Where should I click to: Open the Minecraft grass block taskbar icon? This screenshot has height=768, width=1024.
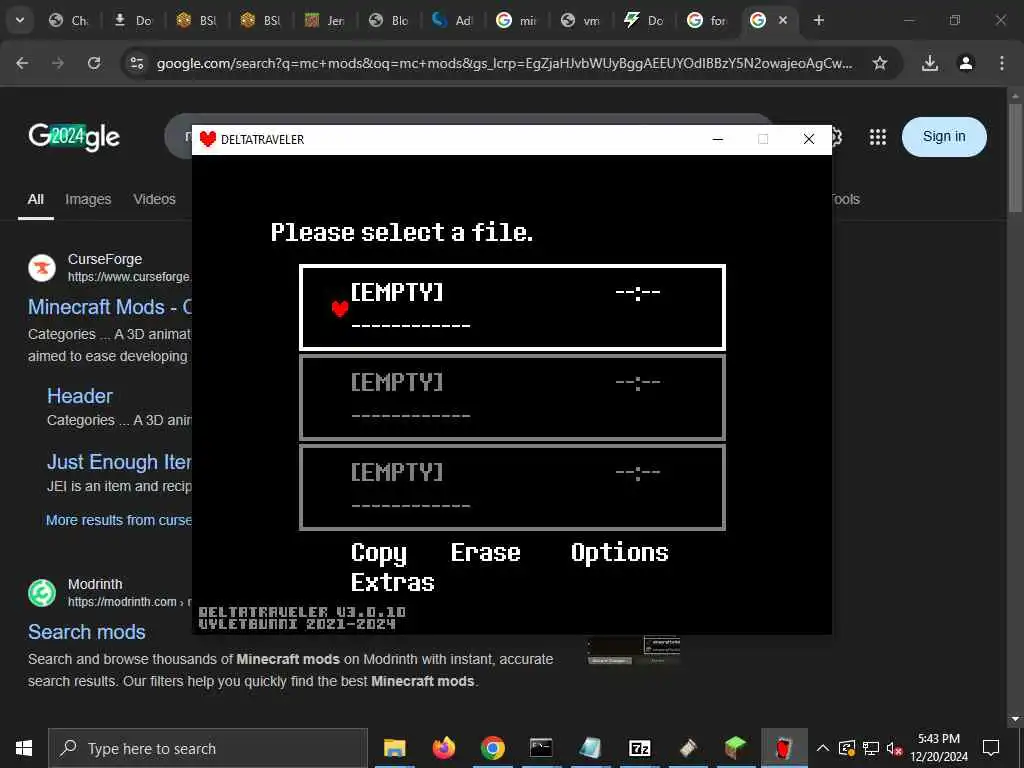(x=735, y=748)
